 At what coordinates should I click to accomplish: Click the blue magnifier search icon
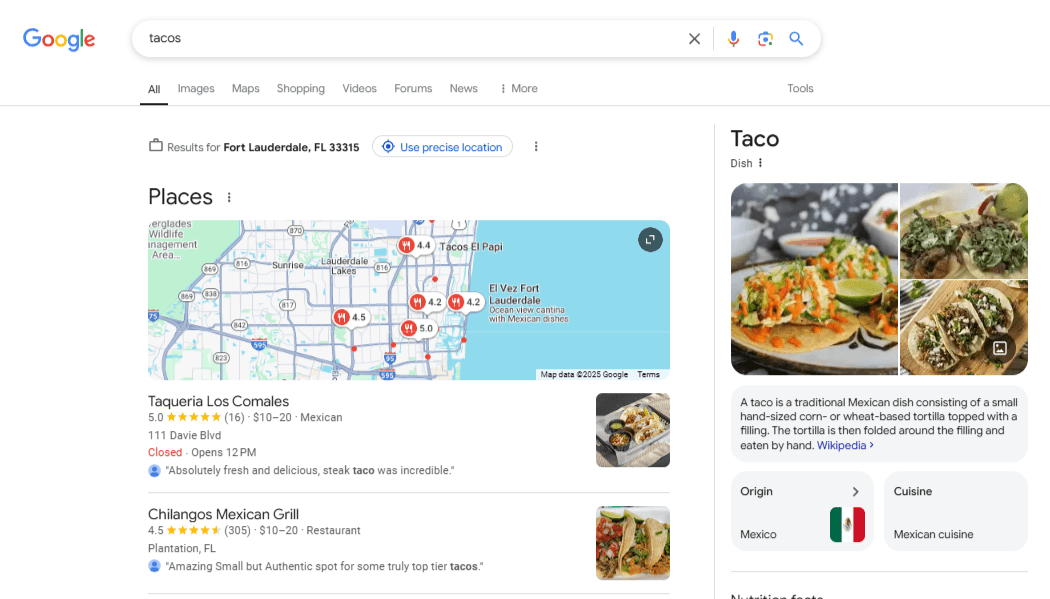click(x=796, y=39)
